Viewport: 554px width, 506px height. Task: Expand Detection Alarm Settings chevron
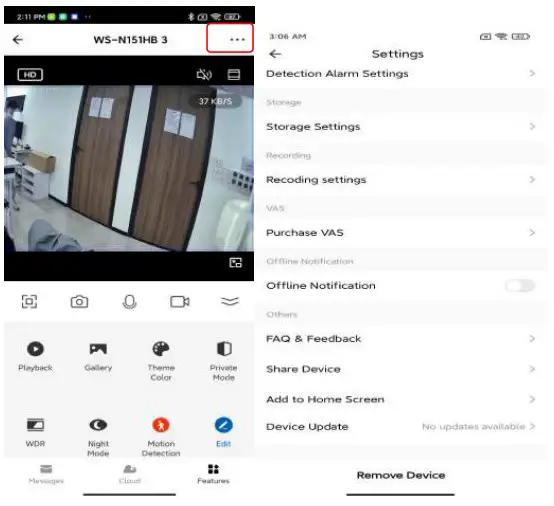coord(532,73)
